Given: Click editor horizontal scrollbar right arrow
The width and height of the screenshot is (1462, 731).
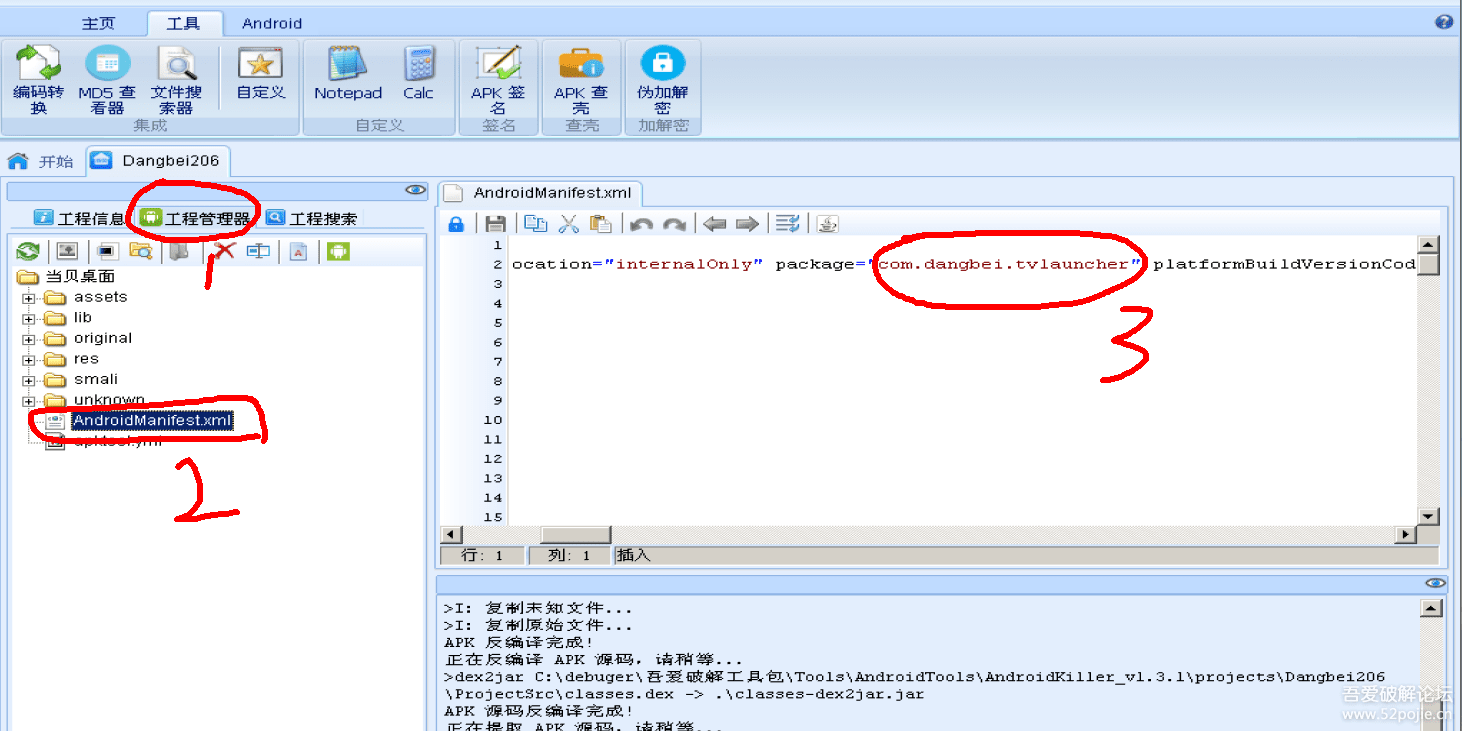Looking at the screenshot, I should pyautogui.click(x=1407, y=535).
